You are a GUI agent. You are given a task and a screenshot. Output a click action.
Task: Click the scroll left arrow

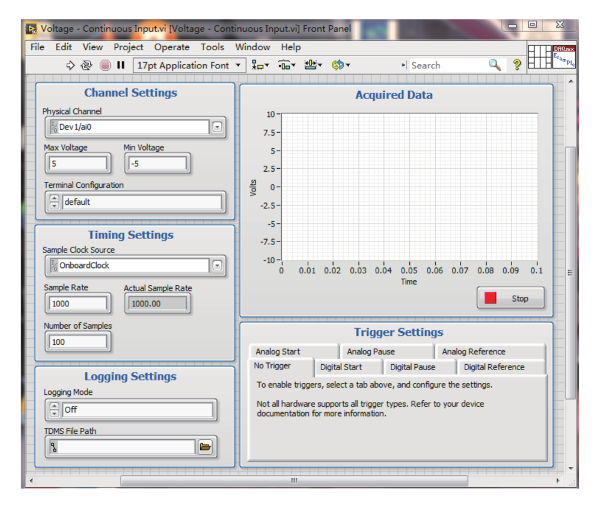[31, 481]
